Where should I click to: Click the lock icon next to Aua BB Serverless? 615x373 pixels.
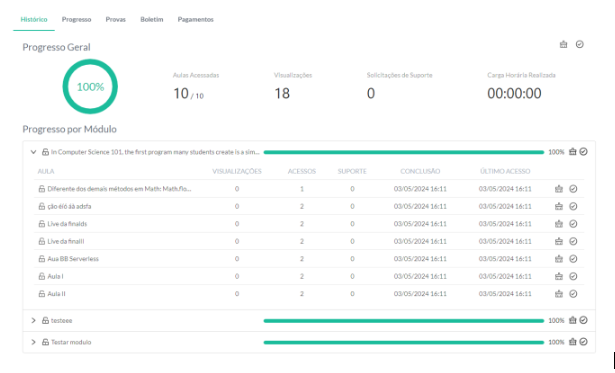(x=42, y=259)
